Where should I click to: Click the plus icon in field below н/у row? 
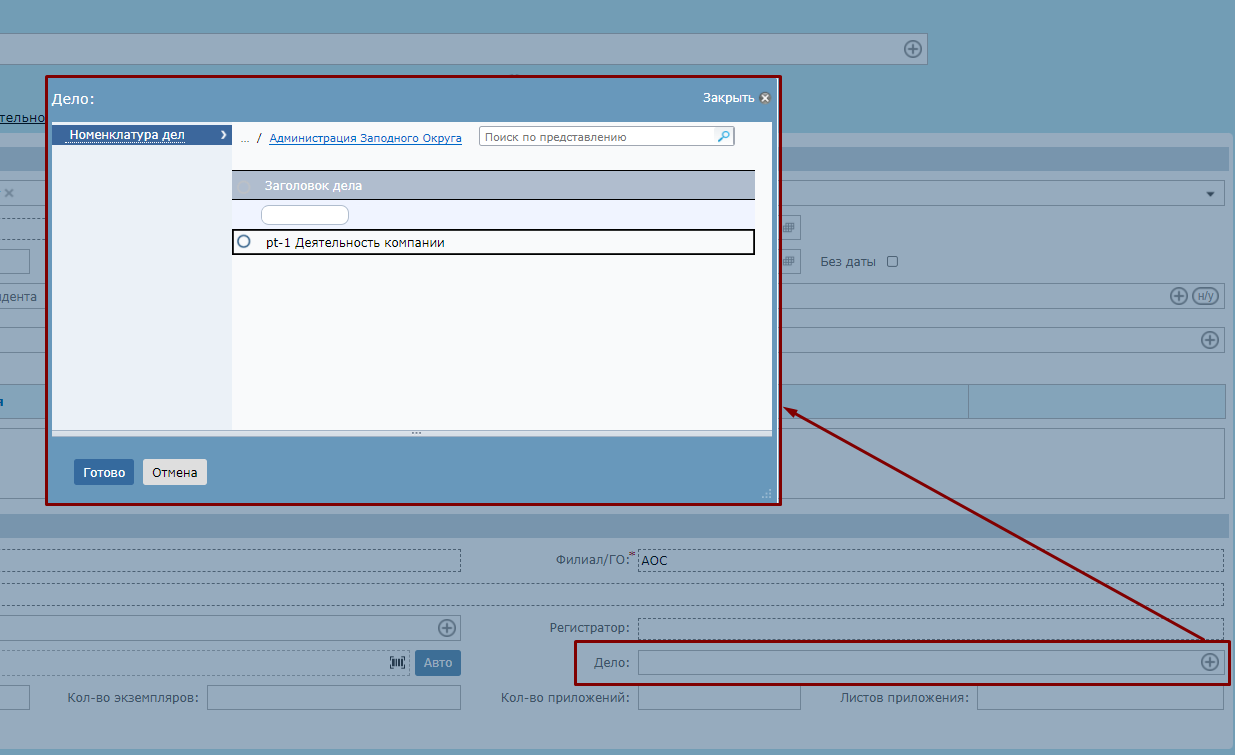pos(1210,340)
